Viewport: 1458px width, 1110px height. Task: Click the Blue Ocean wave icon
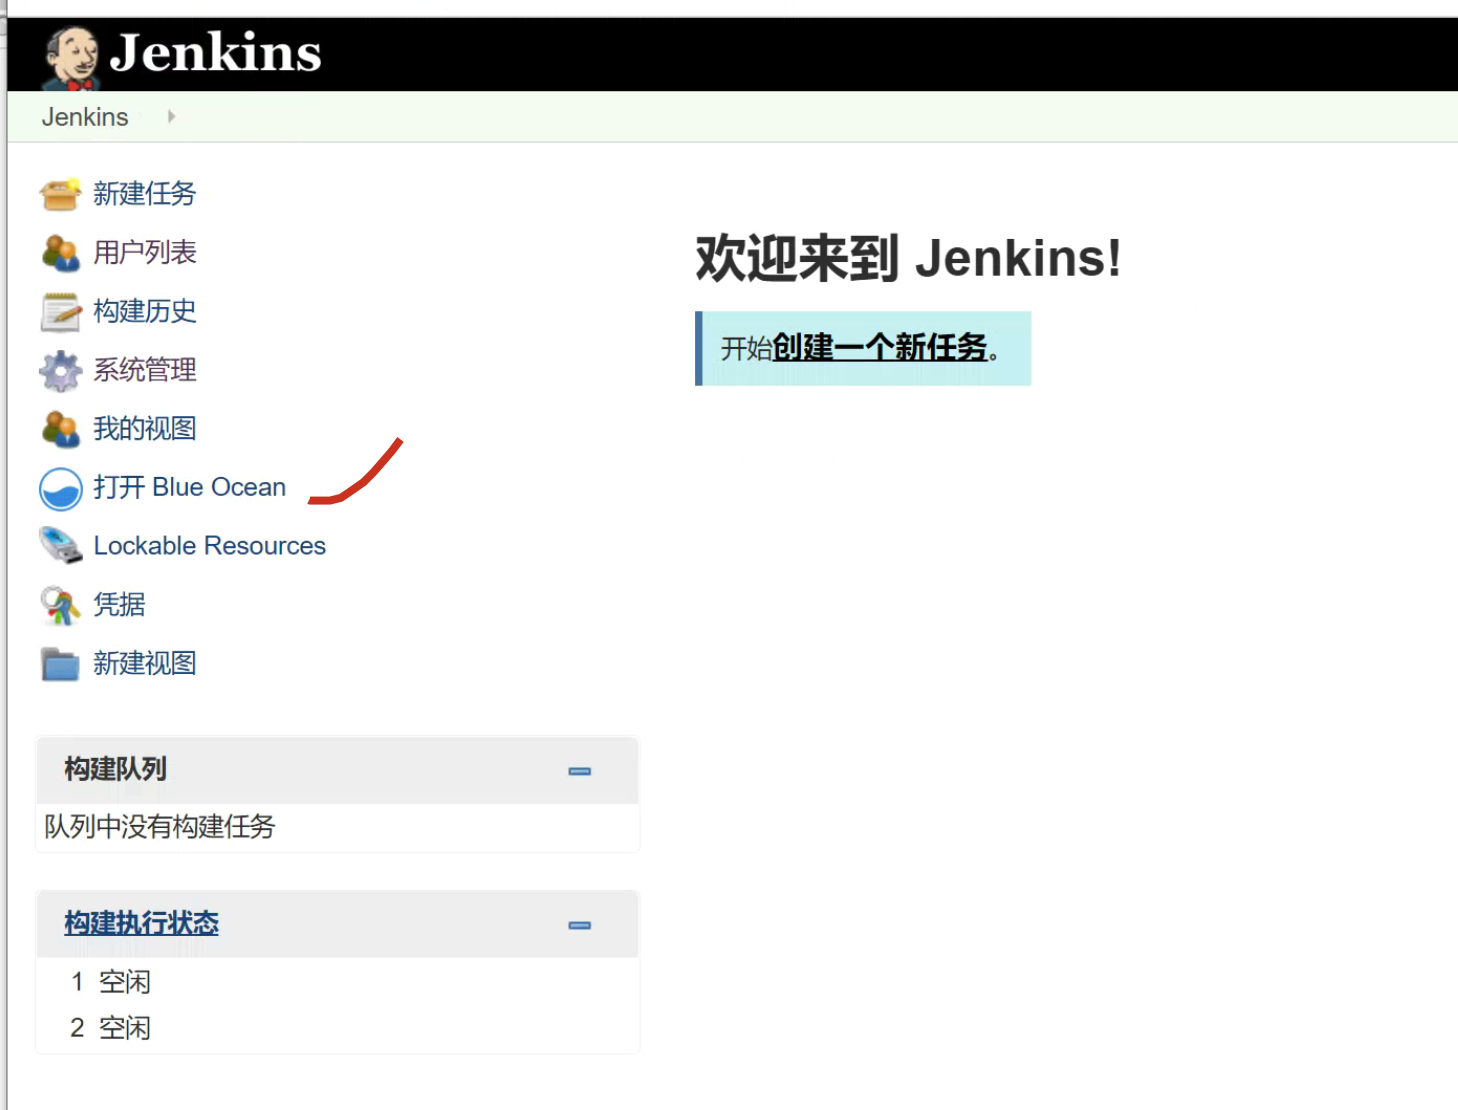pos(60,489)
